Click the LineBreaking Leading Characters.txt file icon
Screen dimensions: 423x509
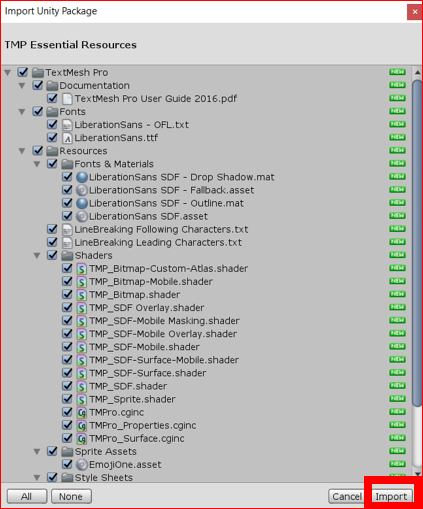click(67, 242)
